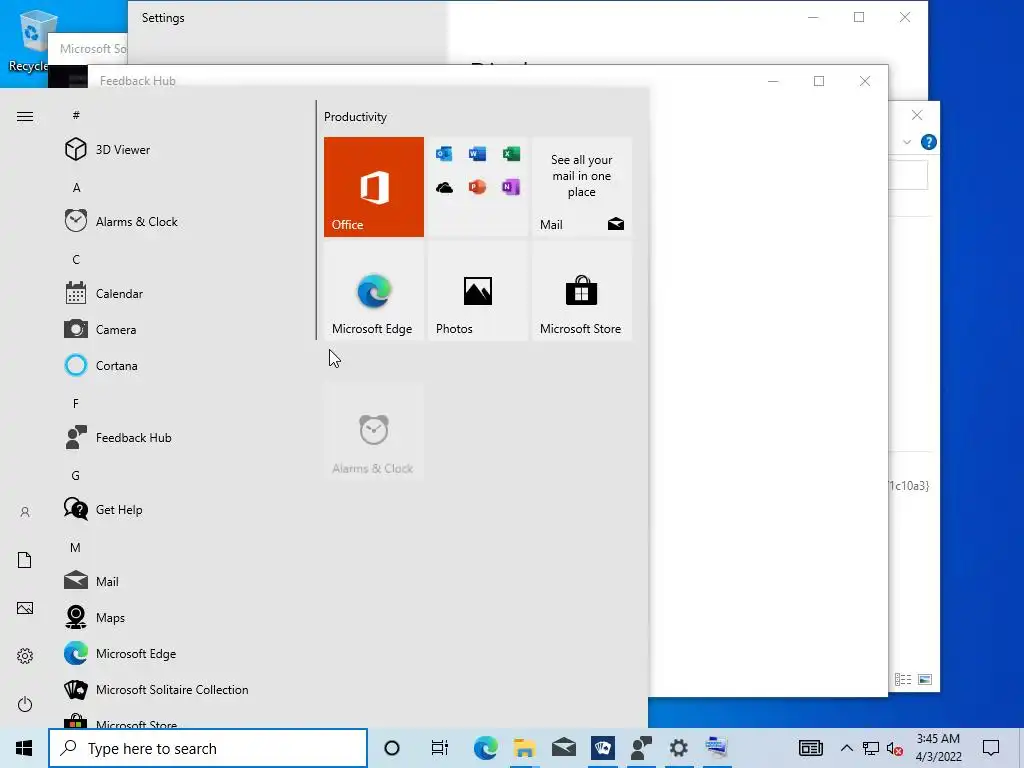Open Excel icon in Office folder tile
Image resolution: width=1024 pixels, height=768 pixels.
tap(511, 154)
